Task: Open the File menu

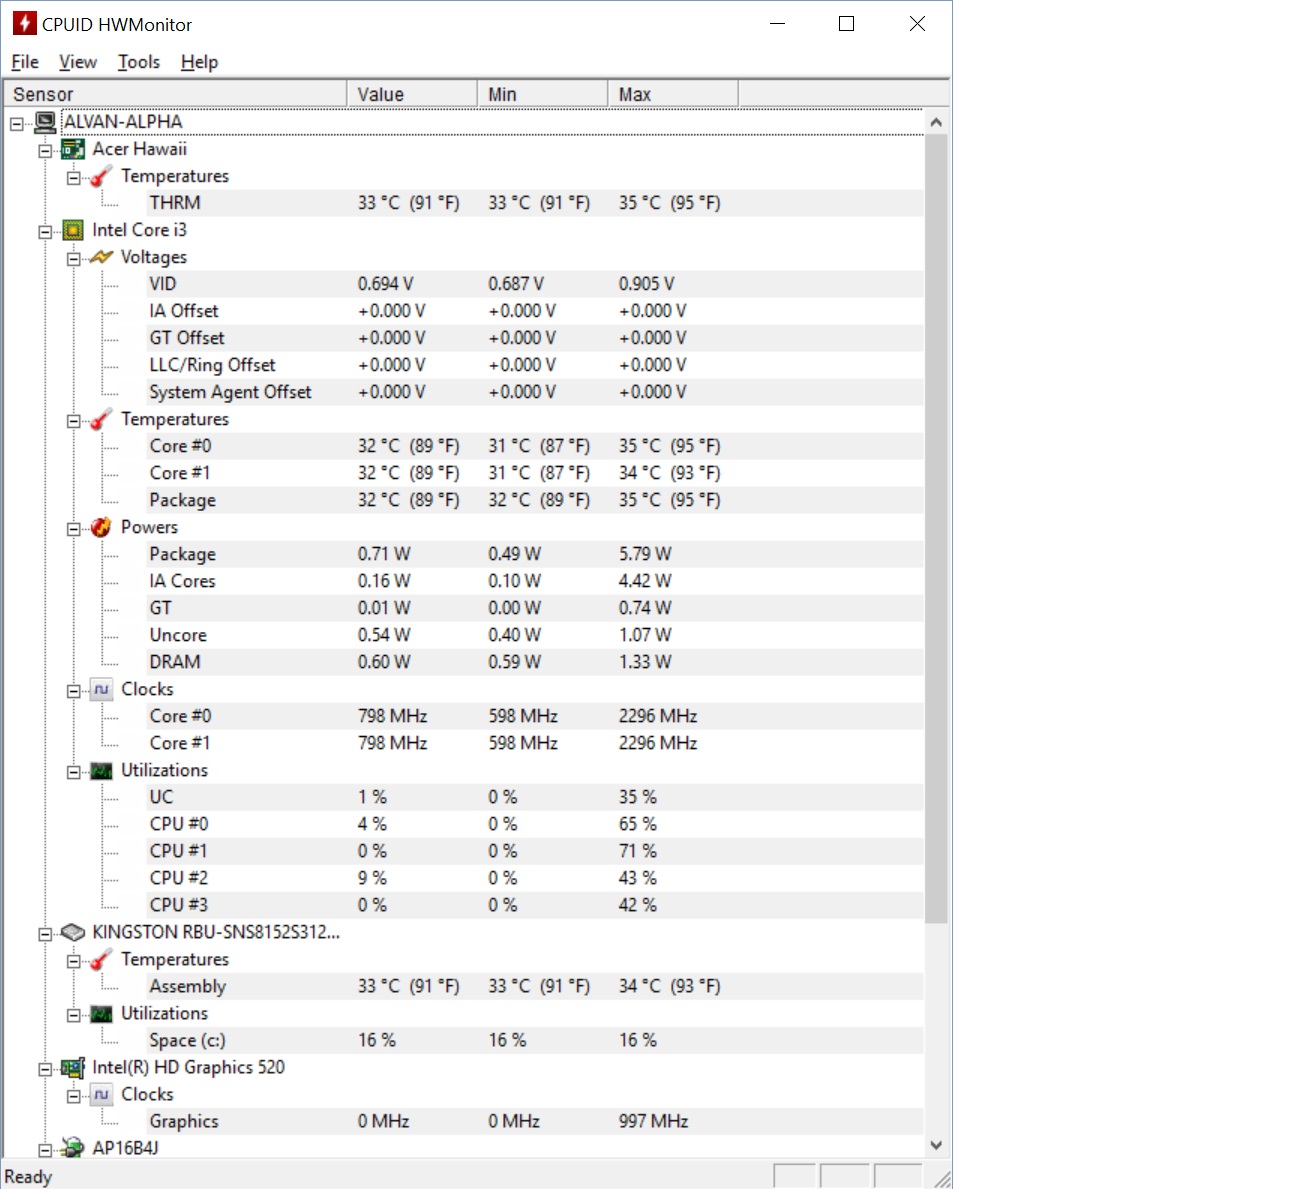Action: tap(25, 62)
